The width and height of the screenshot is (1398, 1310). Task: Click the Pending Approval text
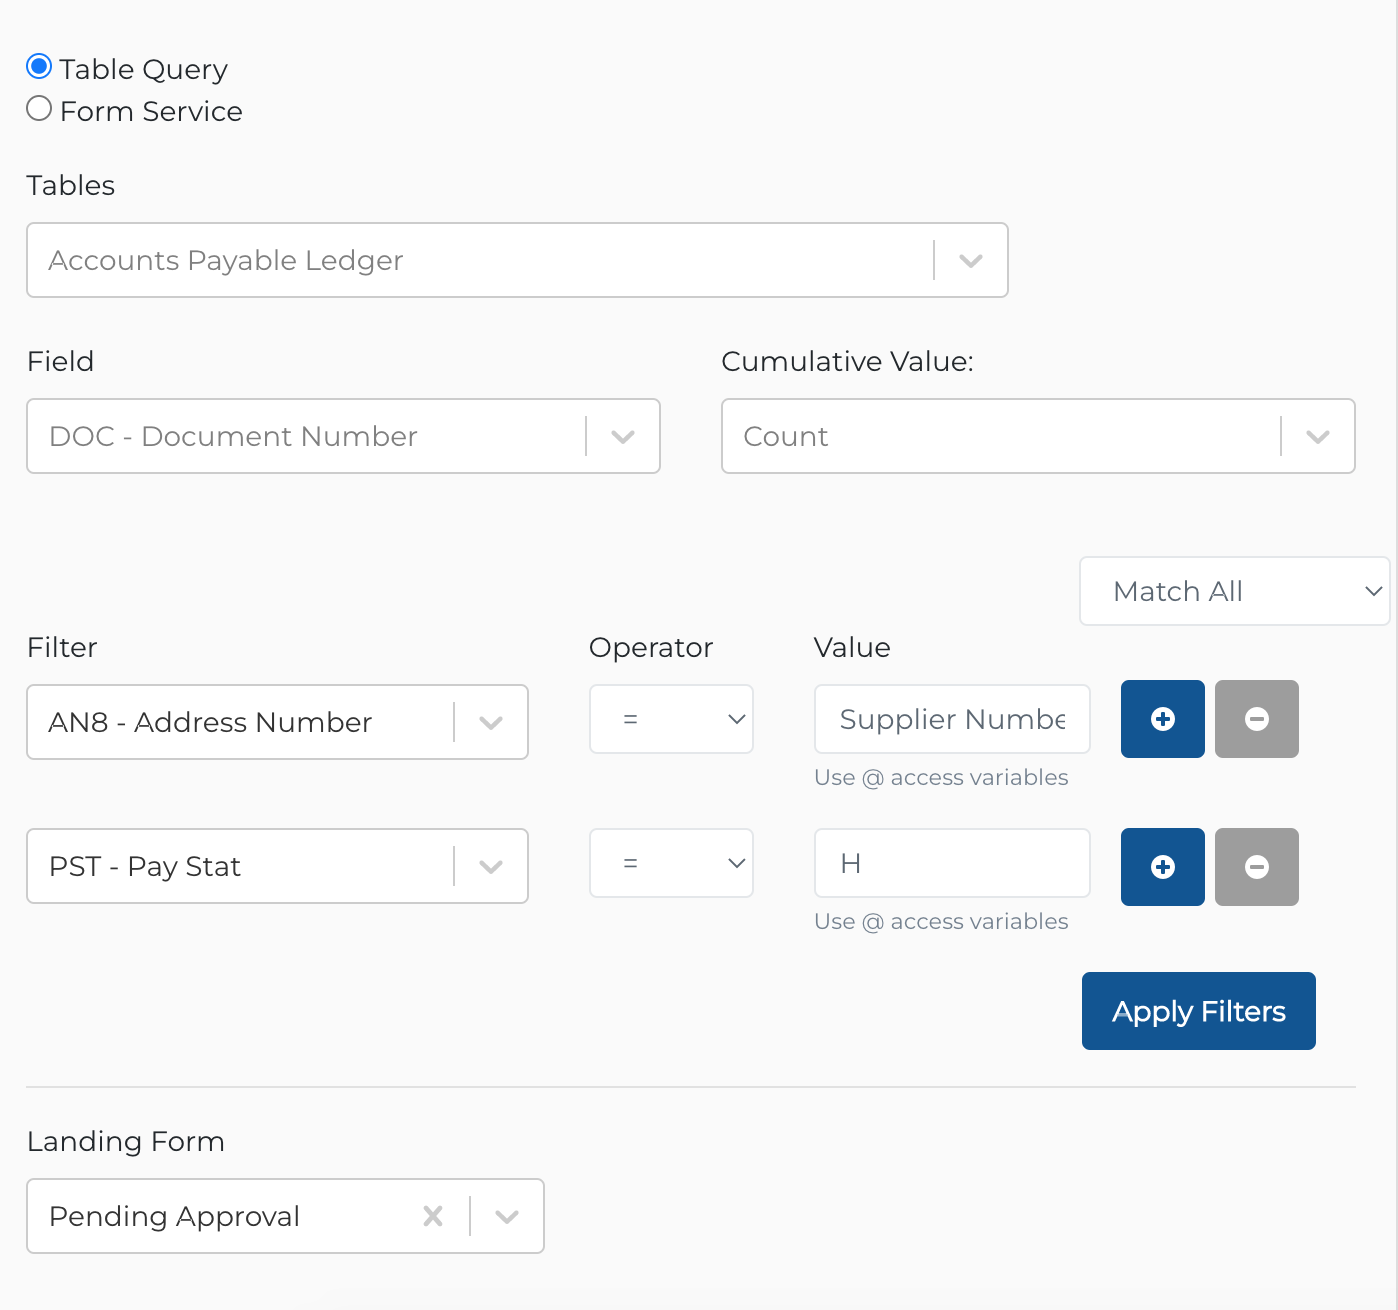(x=174, y=1216)
